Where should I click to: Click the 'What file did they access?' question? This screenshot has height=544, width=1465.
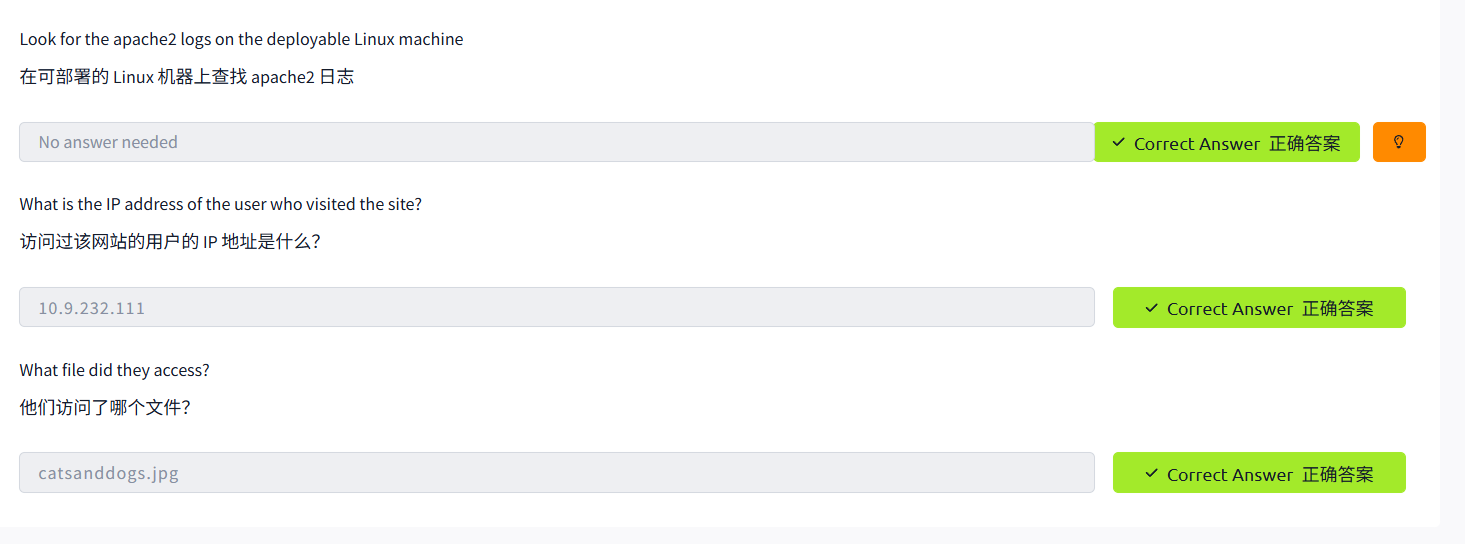(114, 370)
